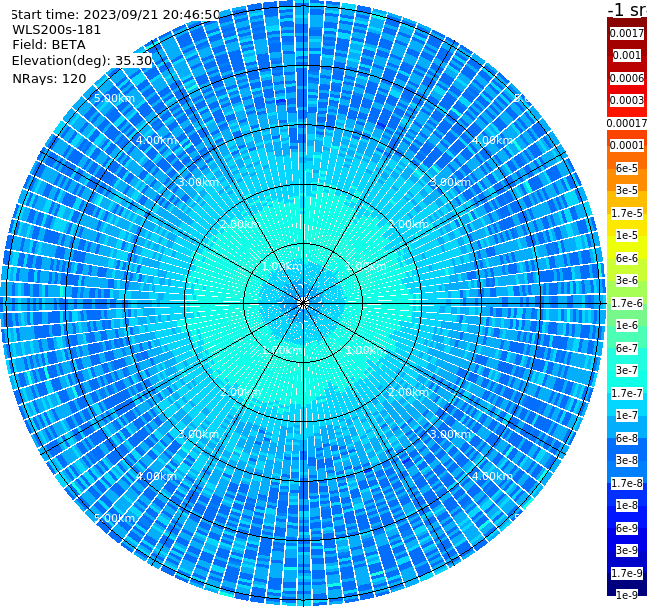This screenshot has height=607, width=647.
Task: Click the 3e-9 colorbar label
Action: 627,550
